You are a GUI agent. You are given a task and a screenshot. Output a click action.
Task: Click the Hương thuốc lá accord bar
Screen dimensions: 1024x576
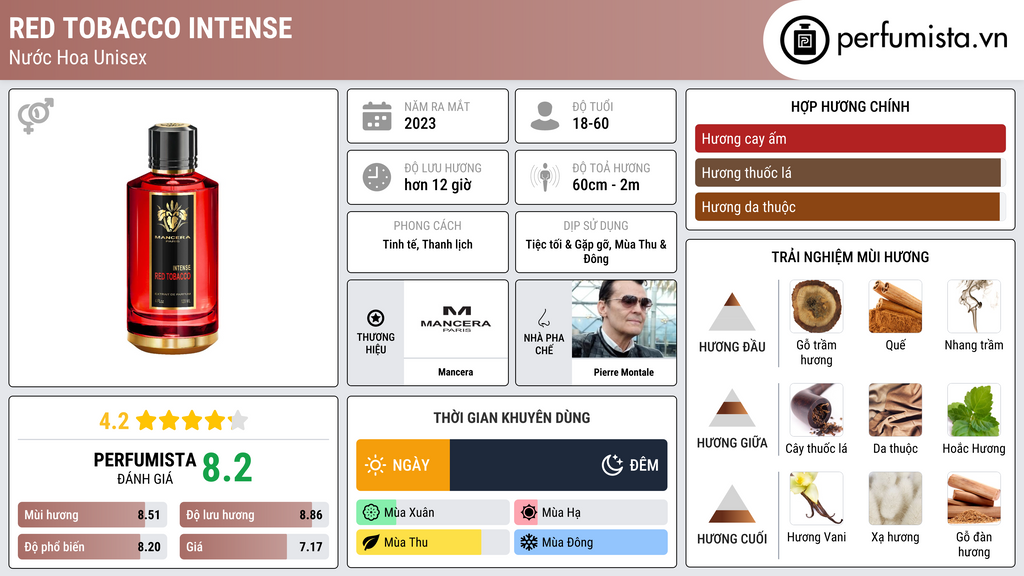(848, 172)
